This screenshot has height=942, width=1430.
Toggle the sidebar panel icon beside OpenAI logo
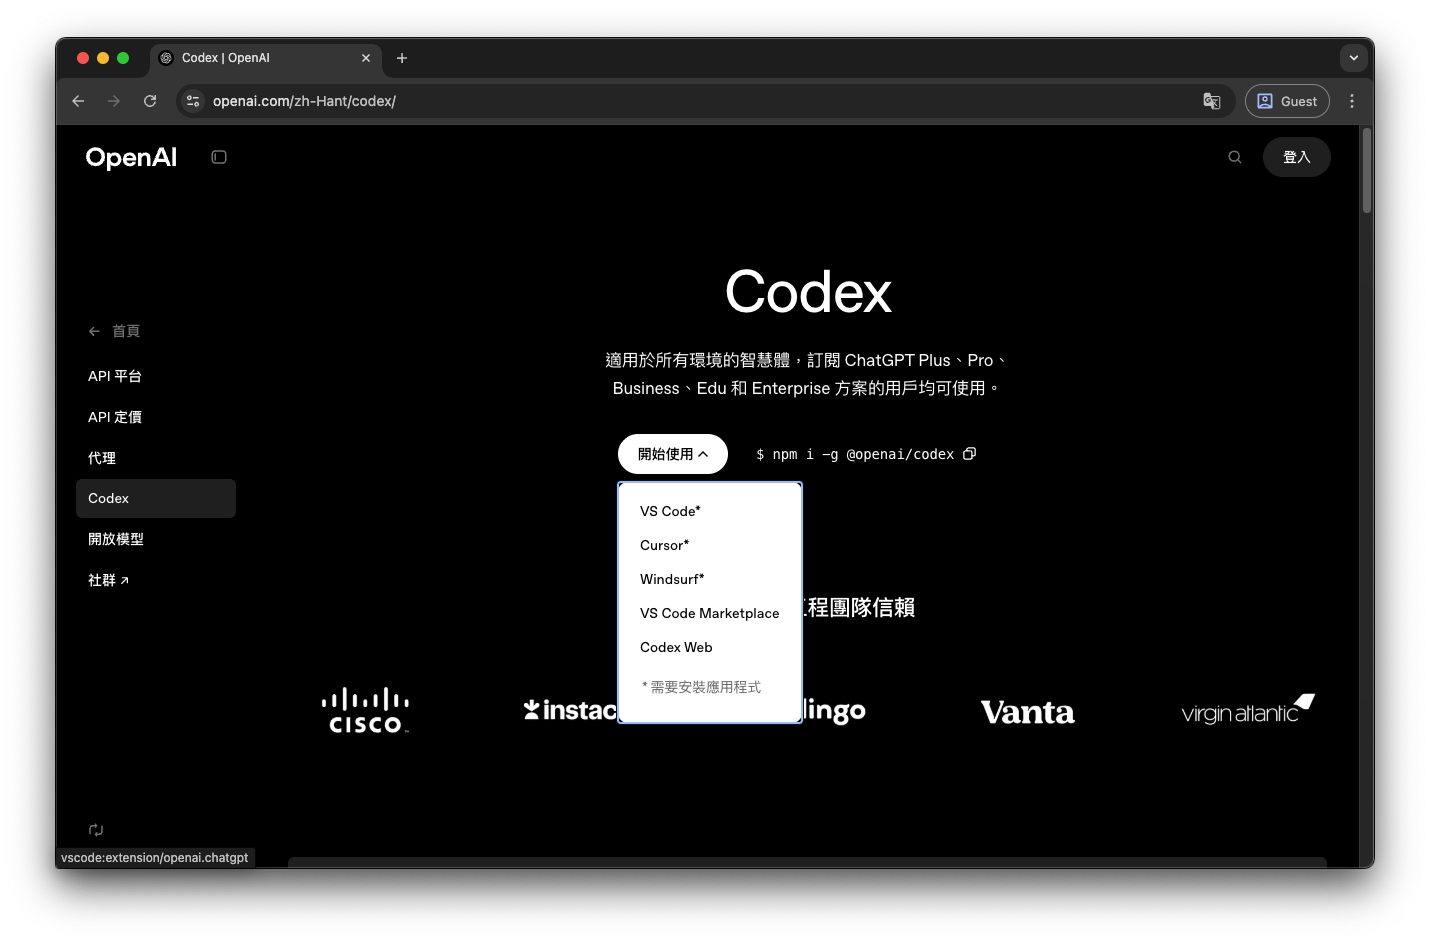[219, 157]
